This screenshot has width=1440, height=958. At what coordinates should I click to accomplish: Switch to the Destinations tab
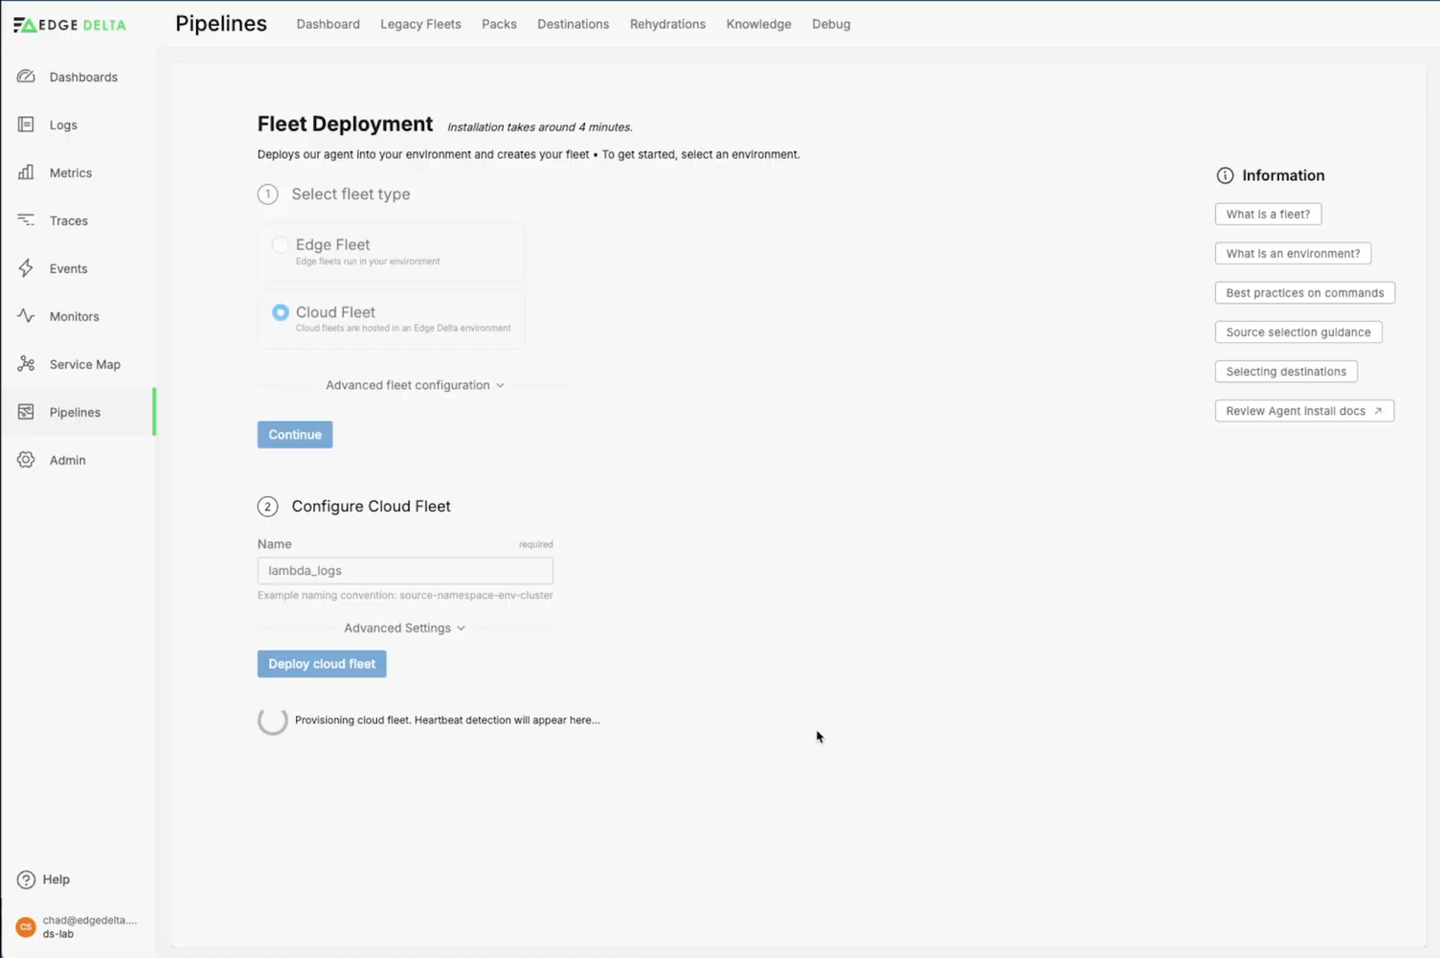pyautogui.click(x=572, y=24)
